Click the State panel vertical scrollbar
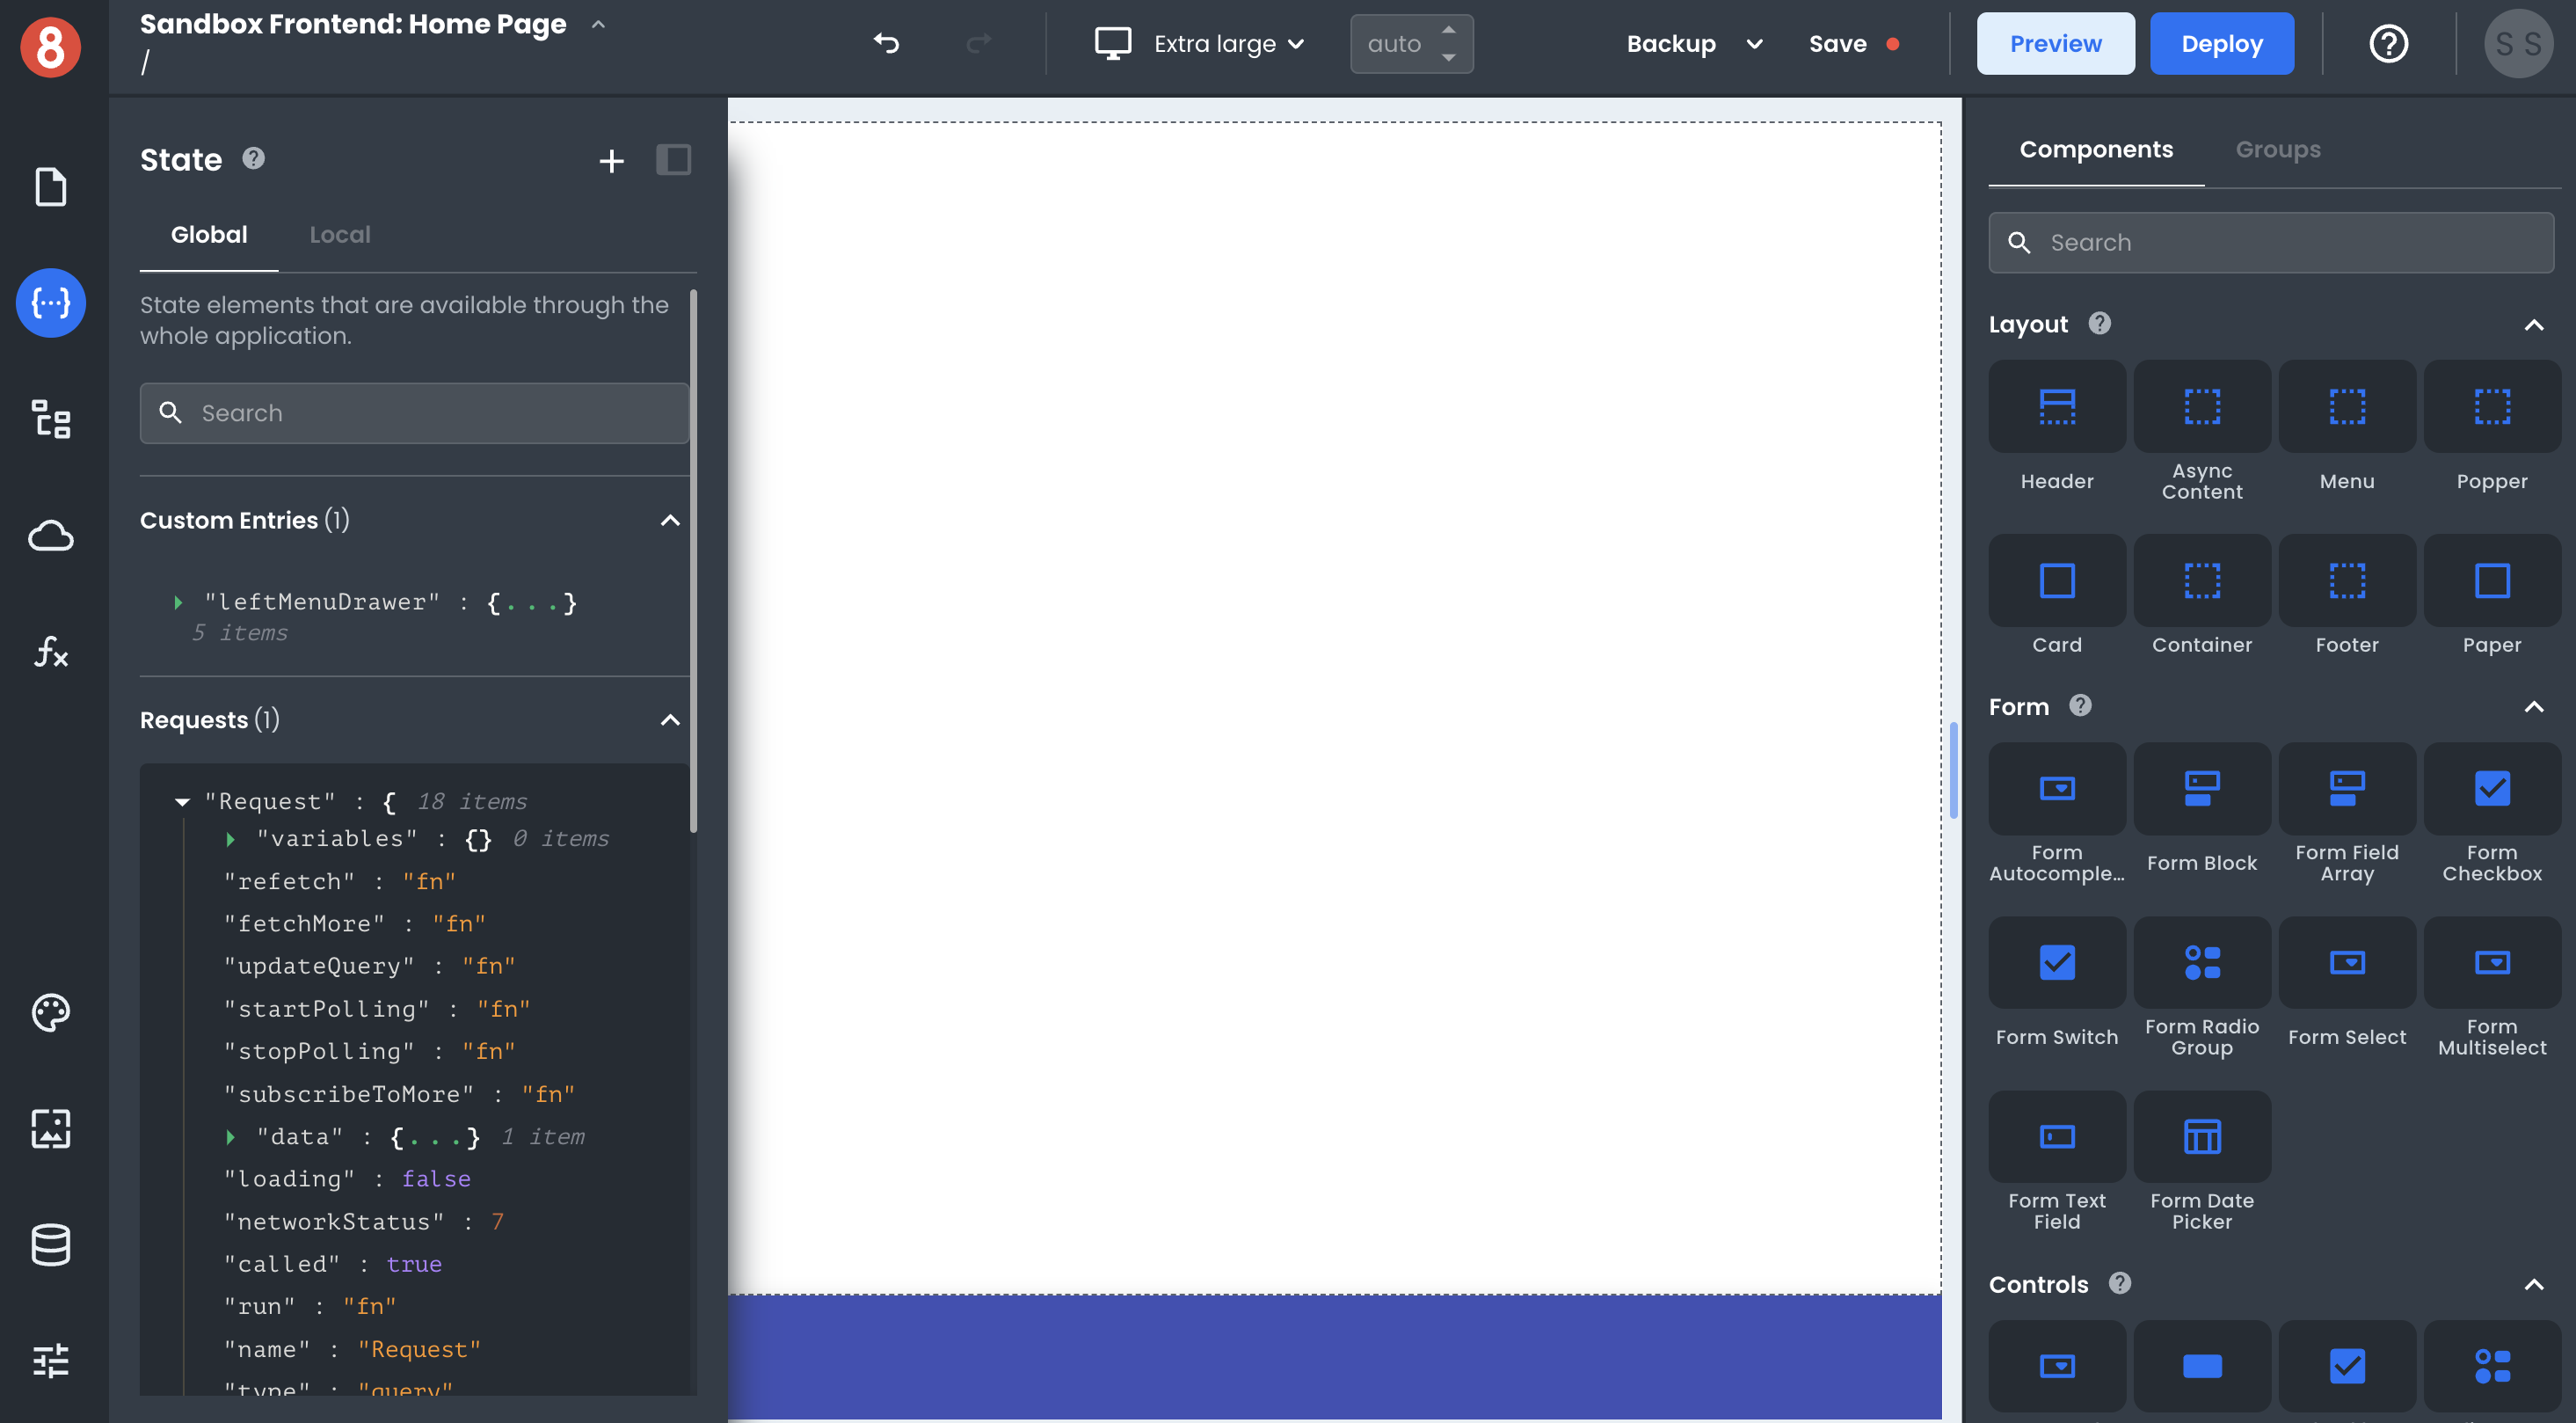This screenshot has width=2576, height=1423. pos(693,560)
